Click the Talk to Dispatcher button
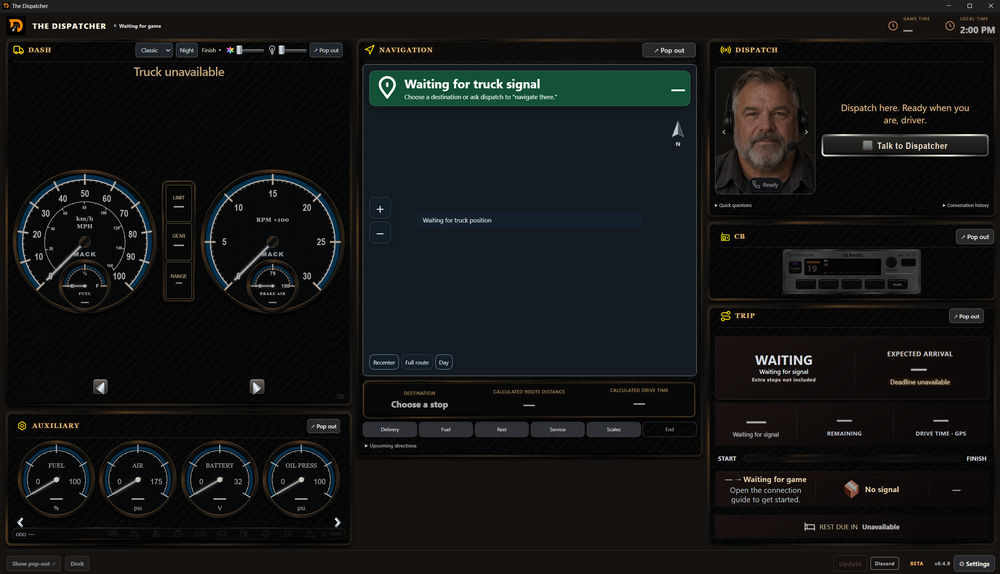 [x=905, y=145]
